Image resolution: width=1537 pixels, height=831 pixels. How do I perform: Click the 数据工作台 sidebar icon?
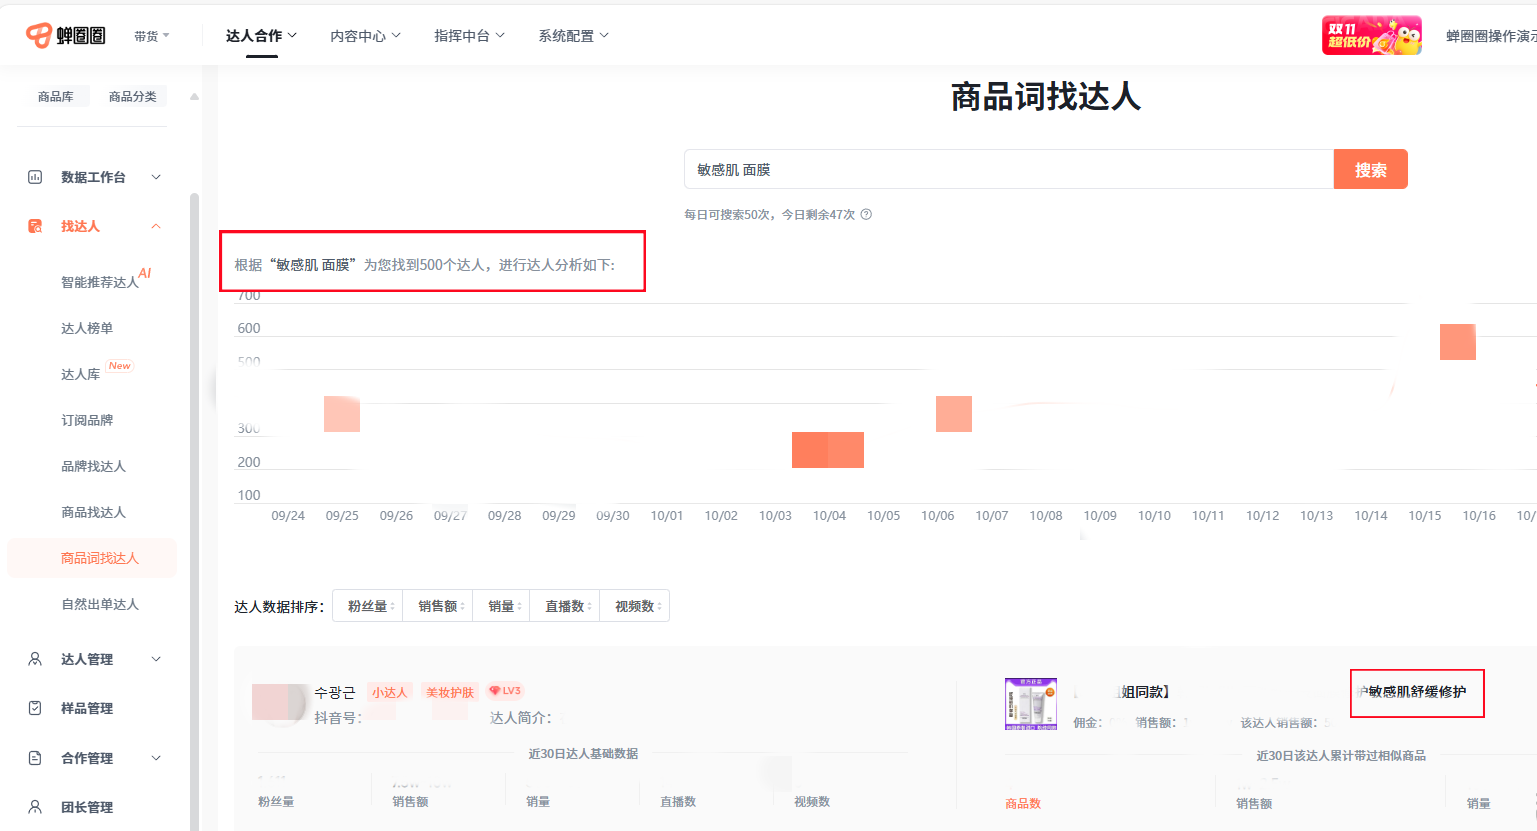35,177
